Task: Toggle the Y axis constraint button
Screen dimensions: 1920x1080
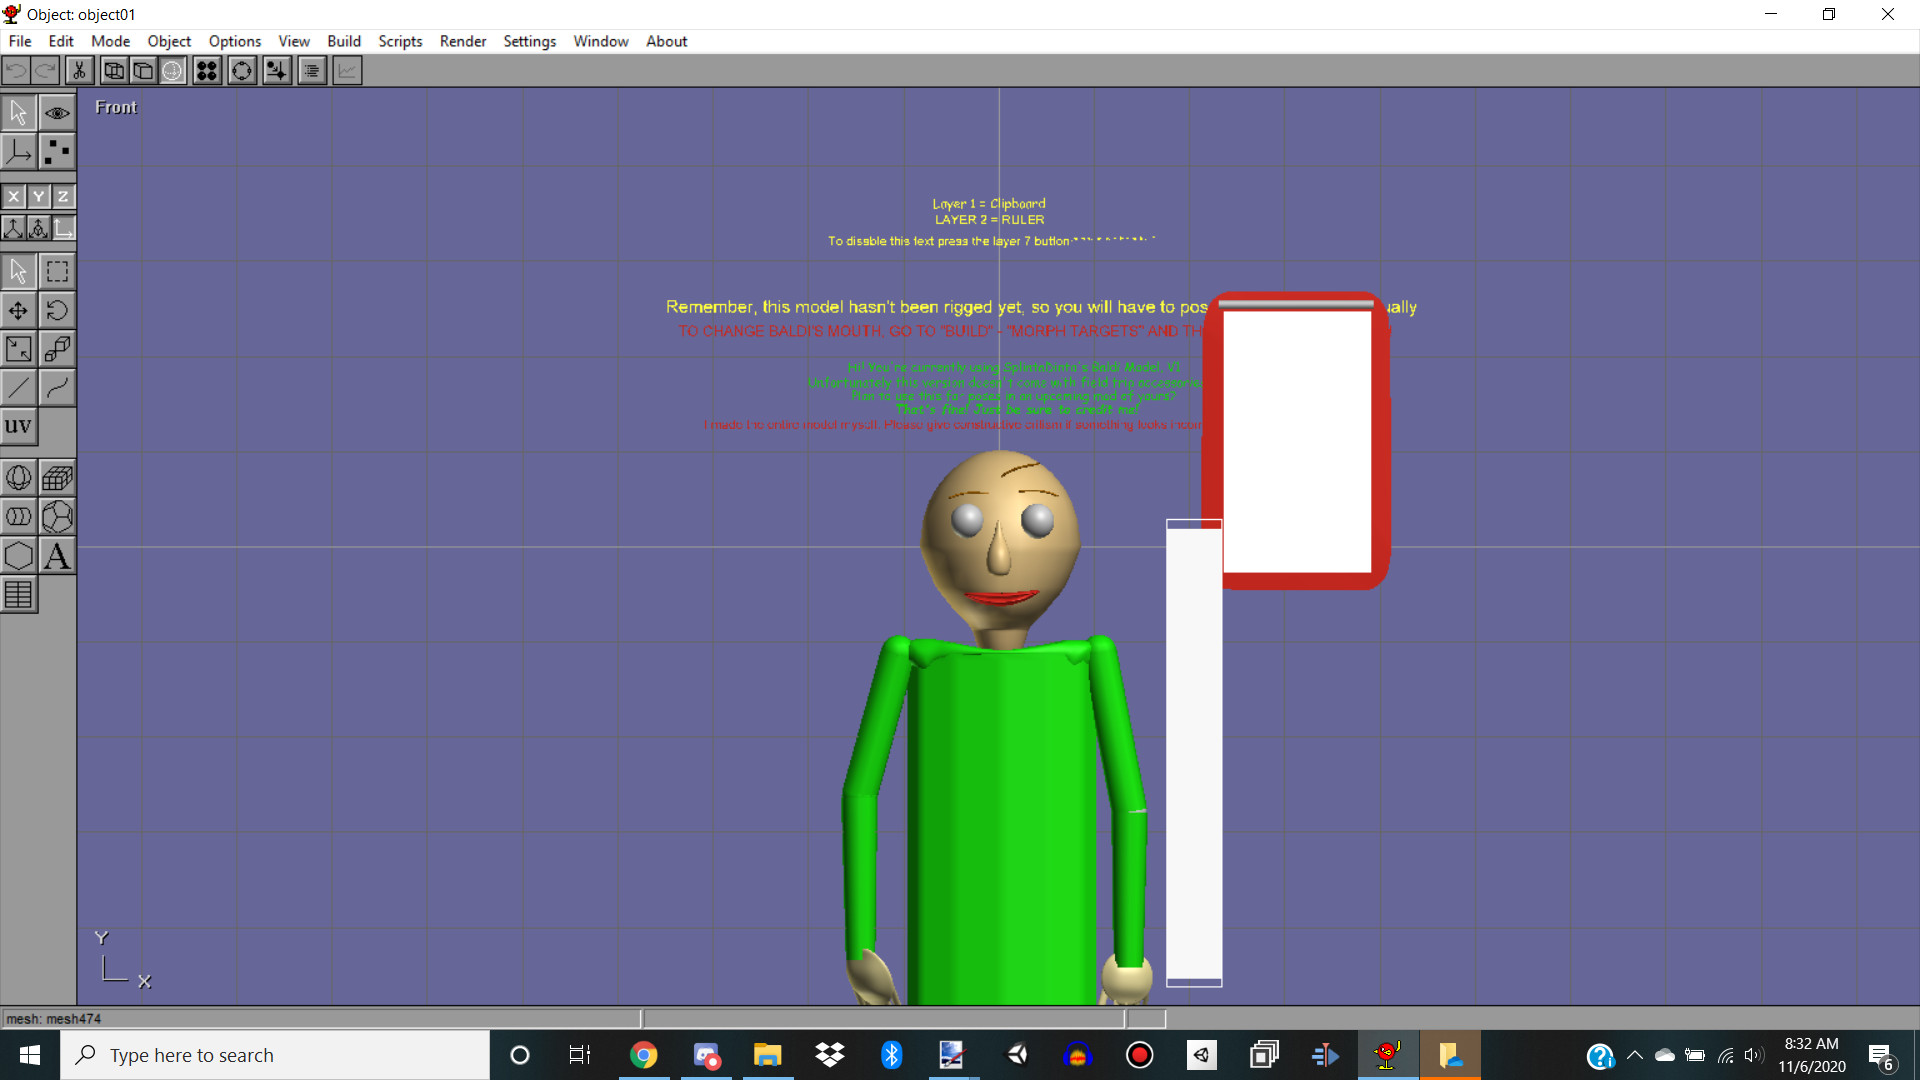Action: coord(37,195)
